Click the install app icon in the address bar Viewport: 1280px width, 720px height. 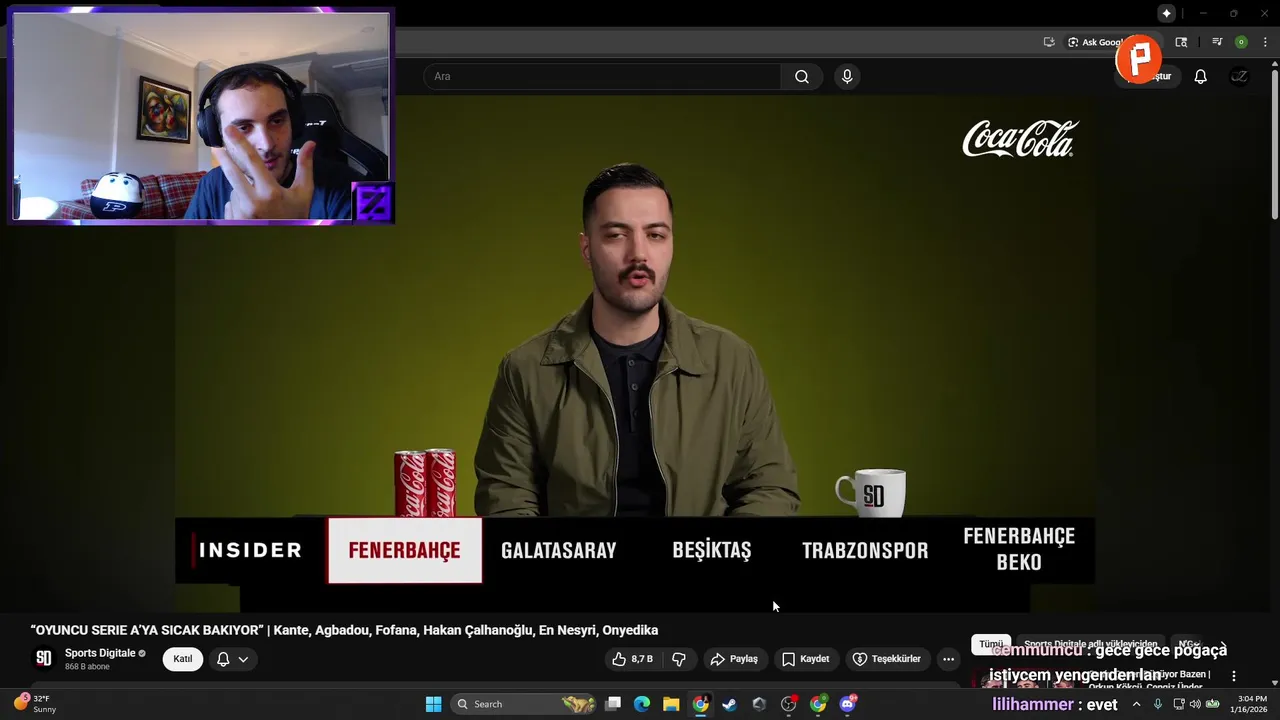pos(1049,42)
